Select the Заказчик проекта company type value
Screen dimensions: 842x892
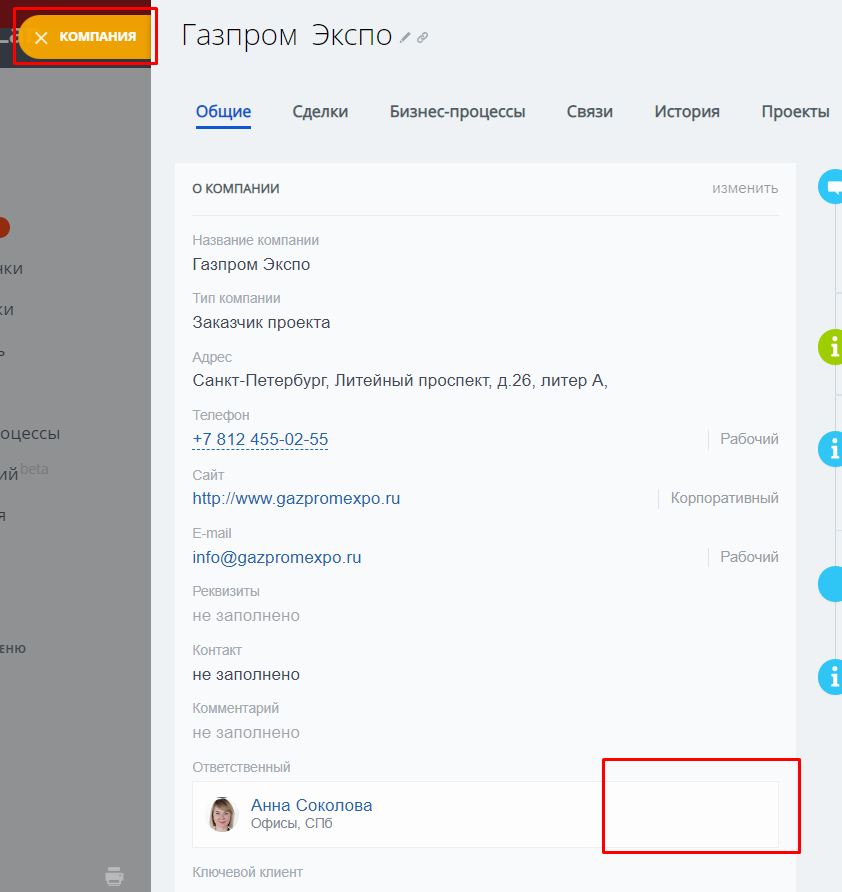261,323
